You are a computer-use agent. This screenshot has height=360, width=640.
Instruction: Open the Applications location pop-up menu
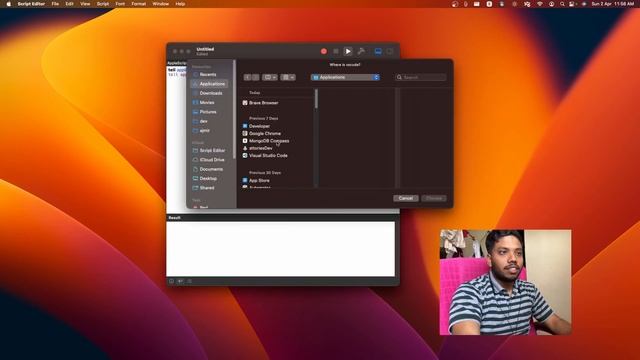345,77
